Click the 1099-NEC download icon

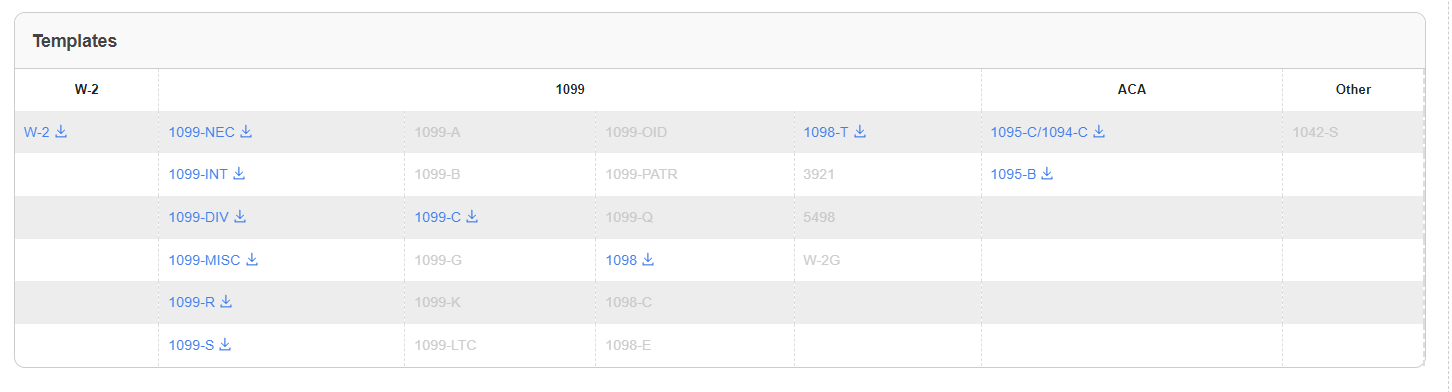pyautogui.click(x=246, y=131)
